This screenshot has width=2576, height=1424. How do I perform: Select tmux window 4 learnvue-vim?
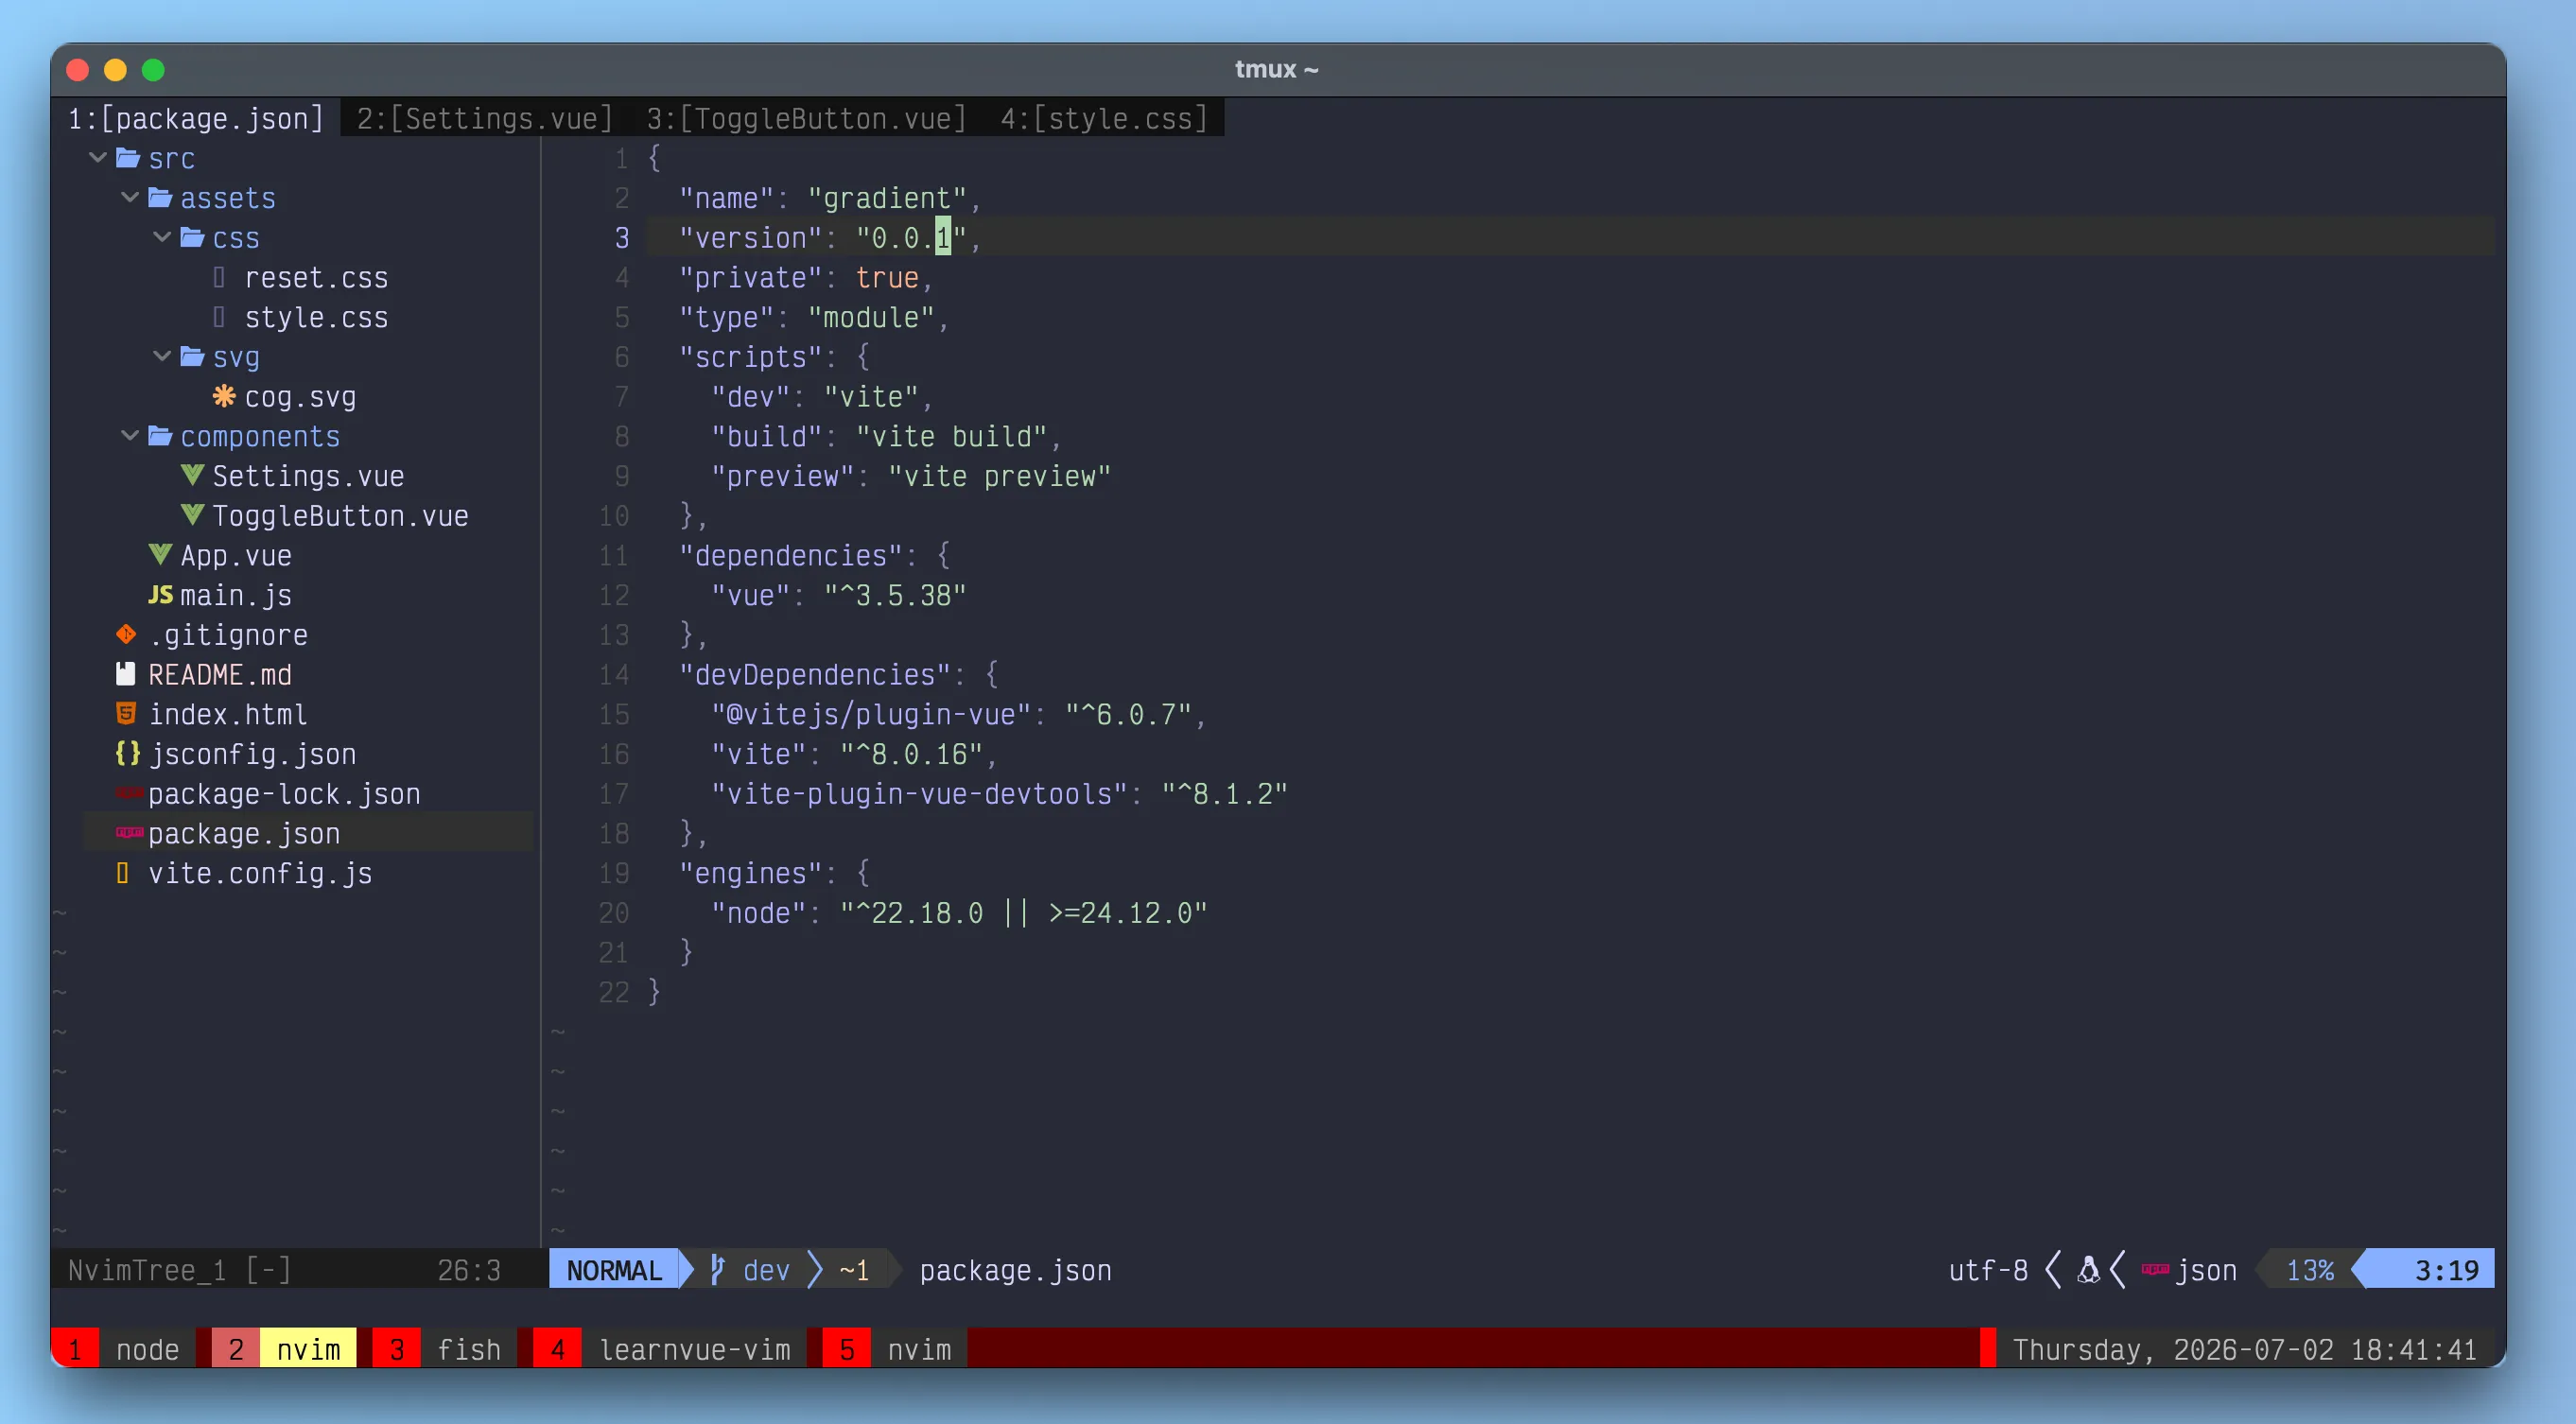[670, 1349]
